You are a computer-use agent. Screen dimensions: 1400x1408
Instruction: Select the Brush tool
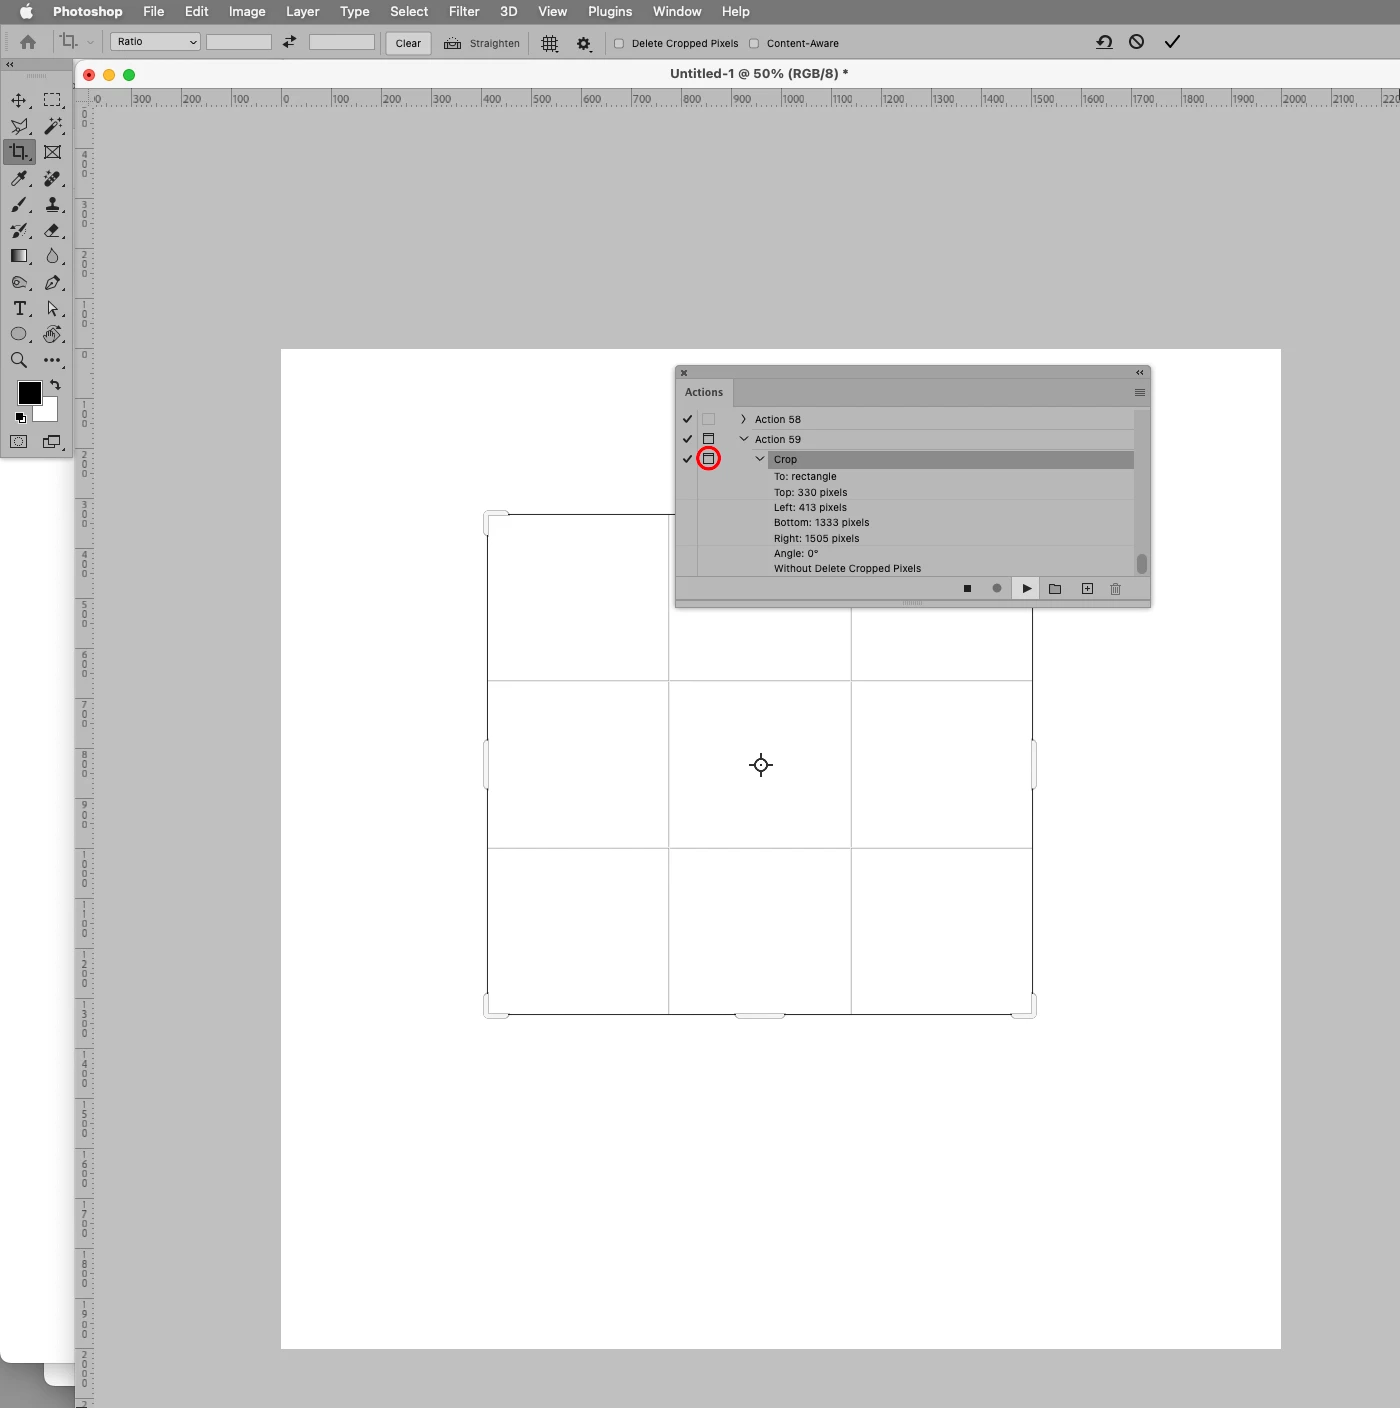(19, 204)
